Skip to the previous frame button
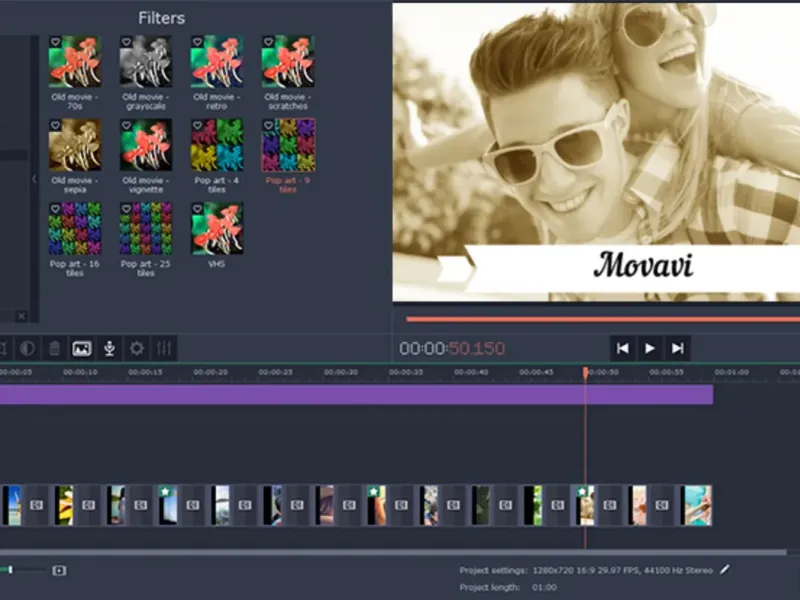 (622, 348)
